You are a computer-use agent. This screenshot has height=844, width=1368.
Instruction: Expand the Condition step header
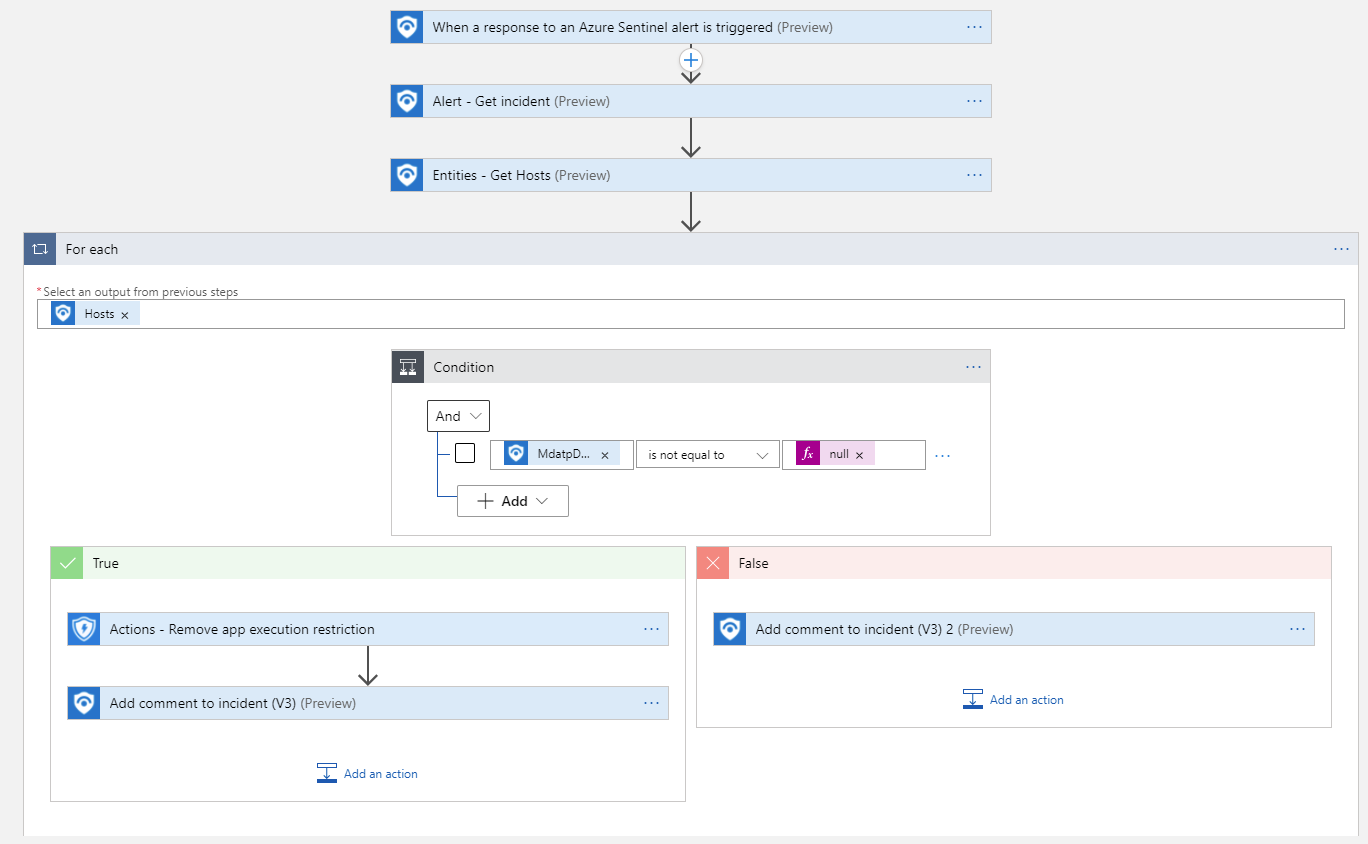tap(691, 367)
